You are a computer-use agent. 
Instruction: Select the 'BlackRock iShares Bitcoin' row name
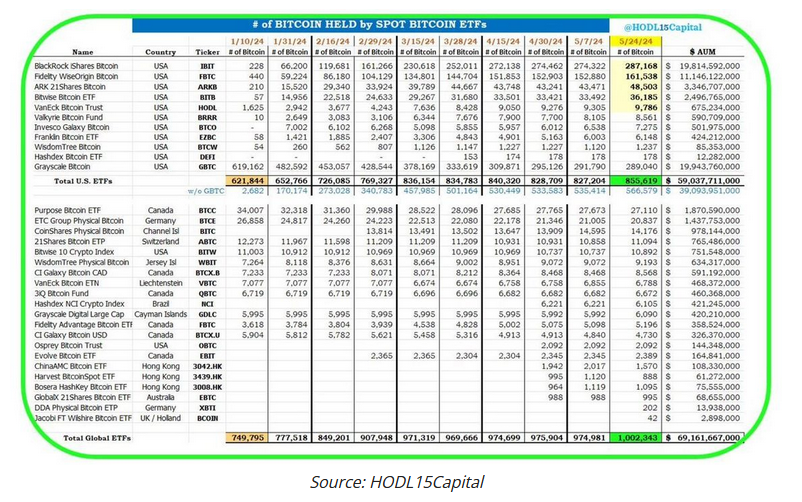pos(76,66)
